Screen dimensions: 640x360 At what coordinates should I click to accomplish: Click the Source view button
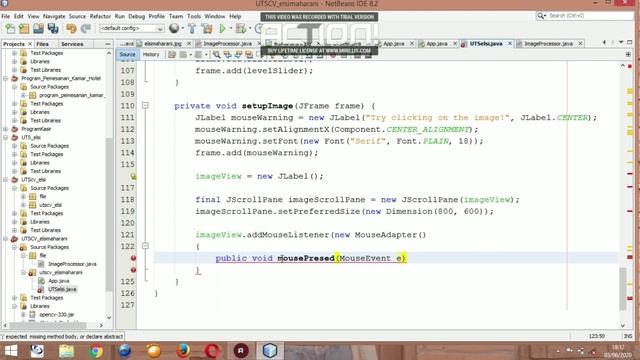(x=127, y=54)
